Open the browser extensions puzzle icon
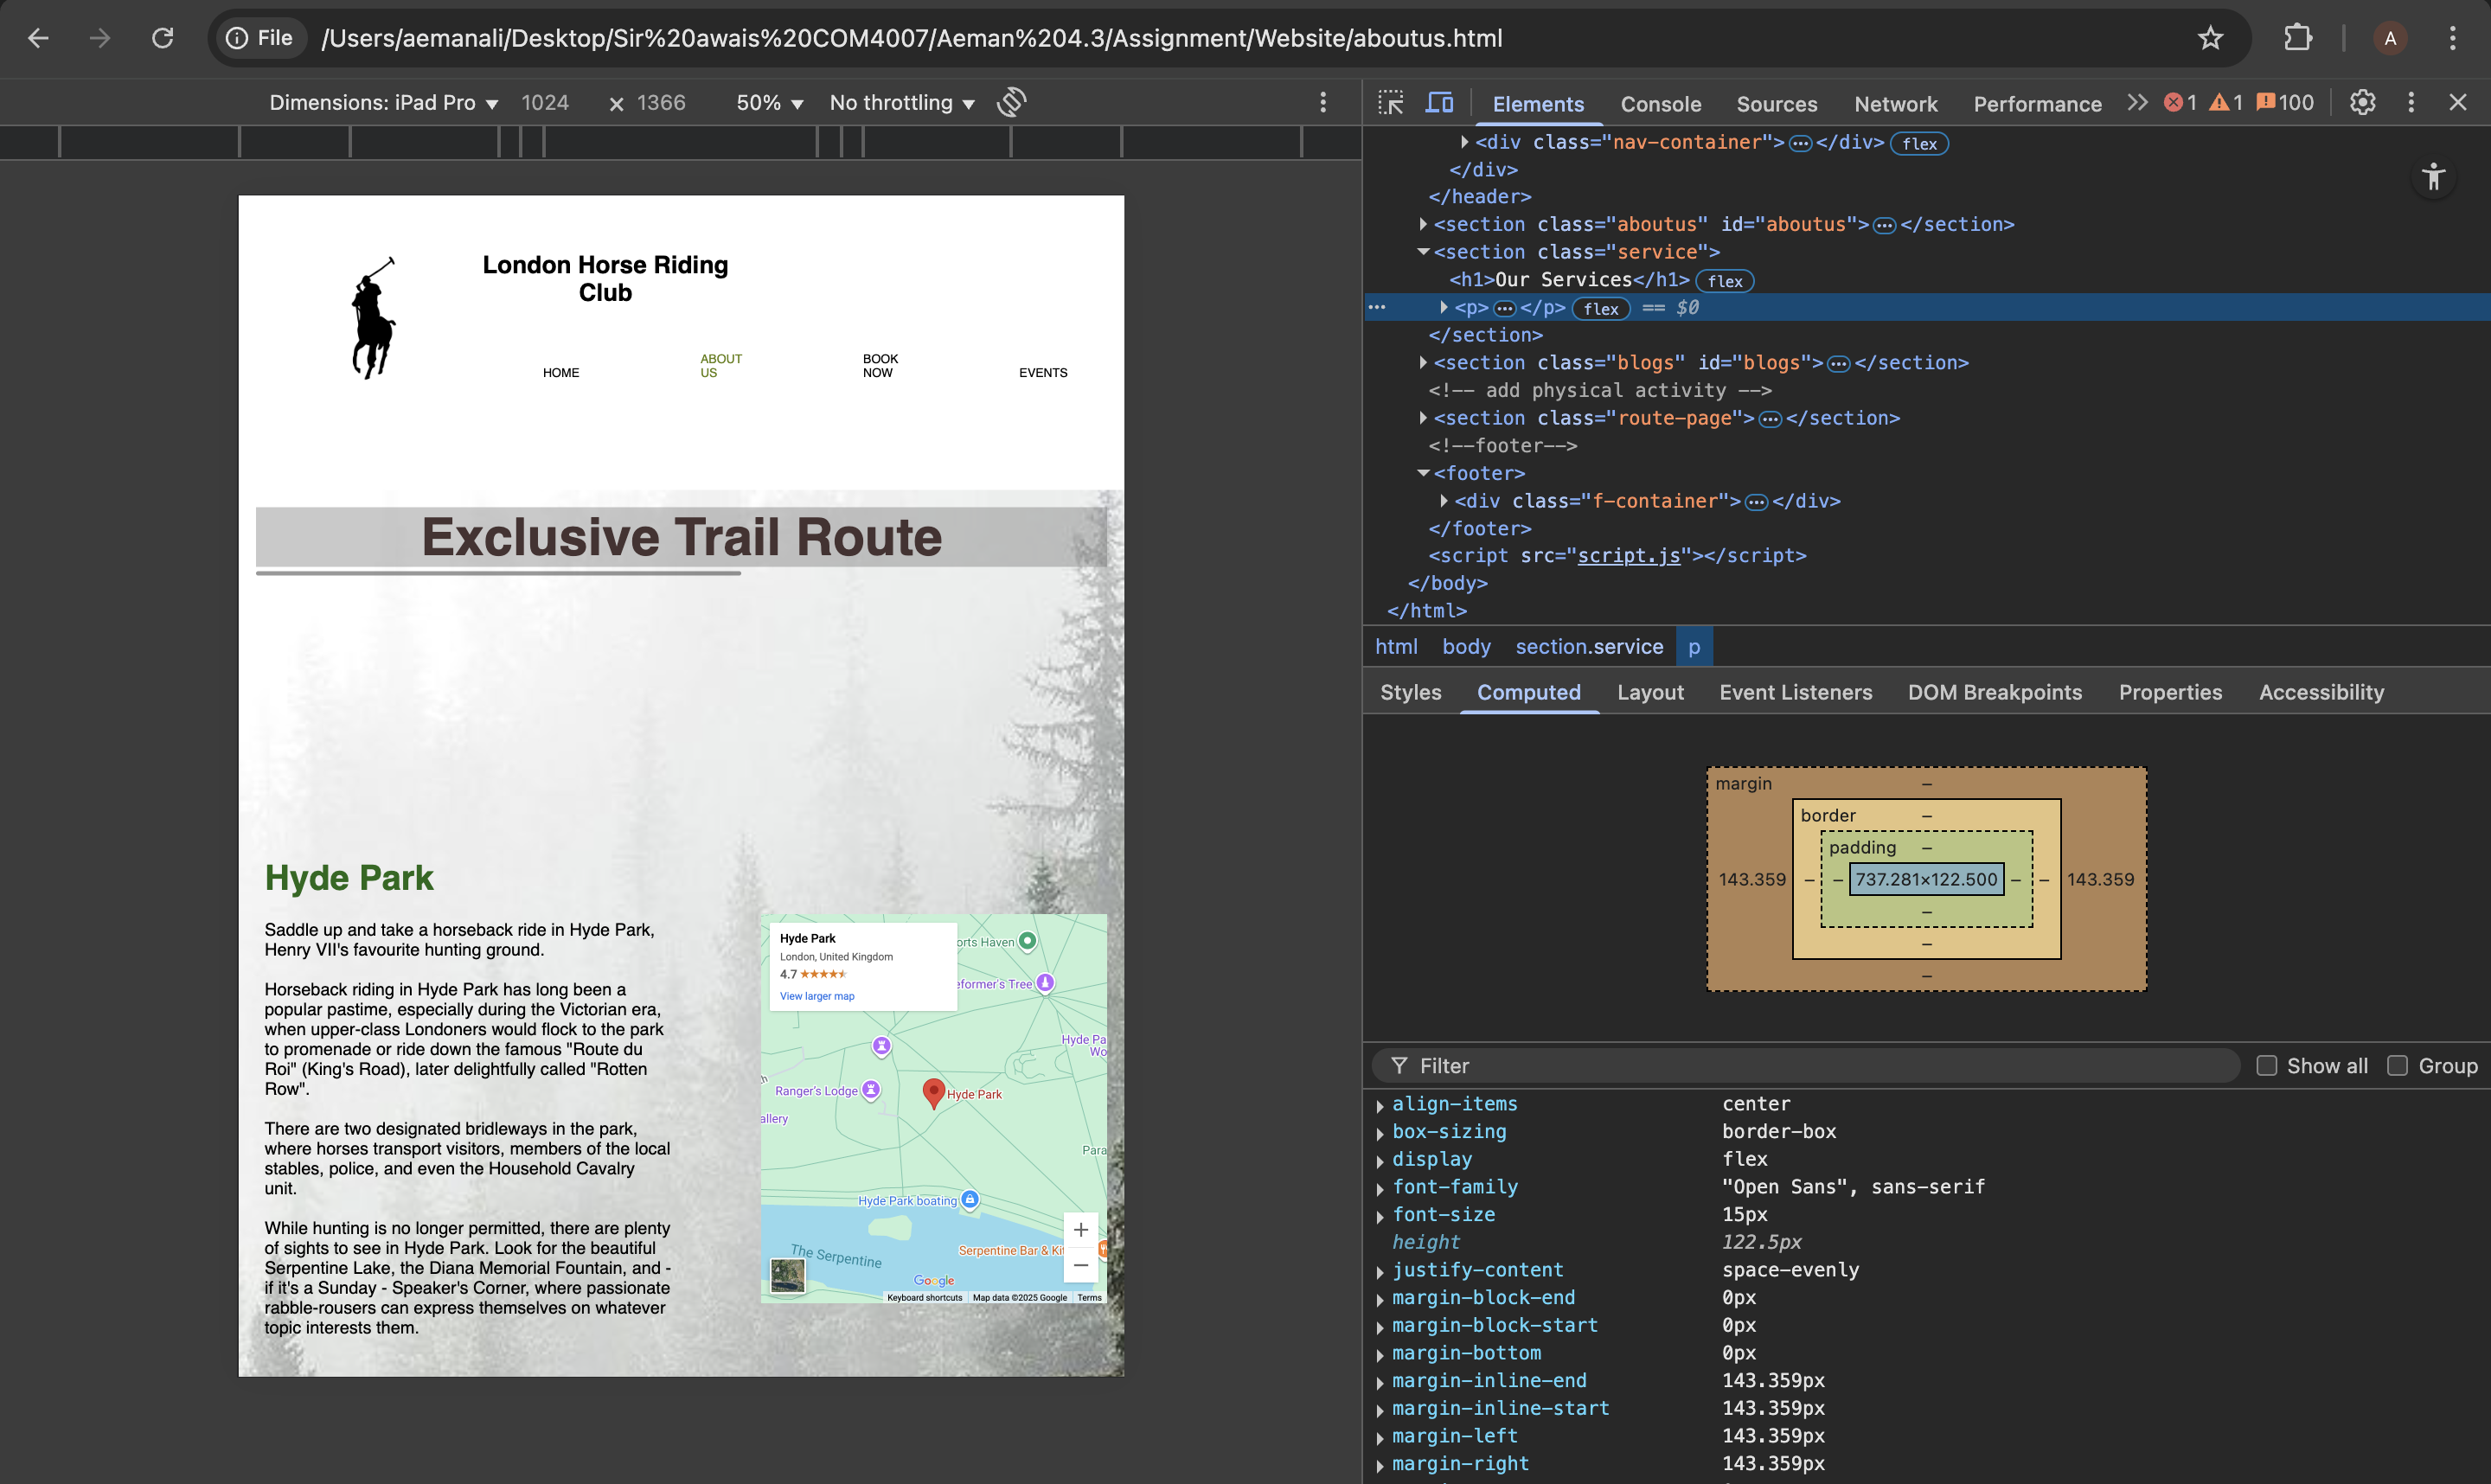Image resolution: width=2491 pixels, height=1484 pixels. coord(2298,38)
